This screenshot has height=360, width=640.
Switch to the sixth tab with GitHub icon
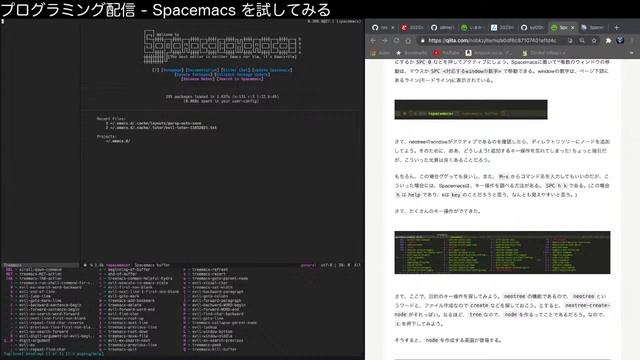[533, 27]
